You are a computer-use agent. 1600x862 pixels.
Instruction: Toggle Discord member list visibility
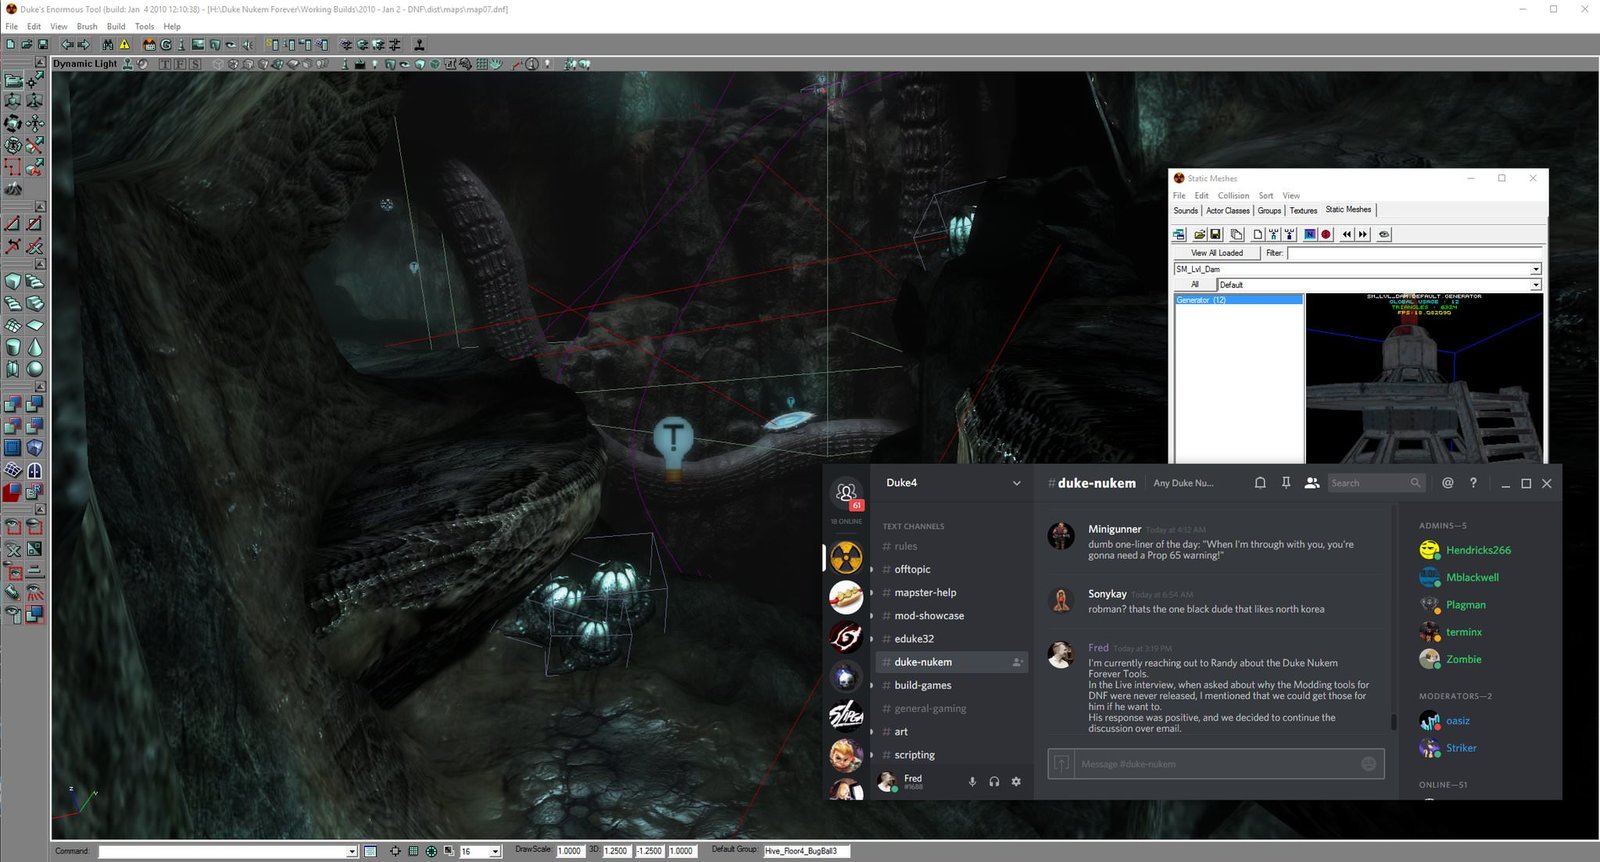pos(1312,483)
